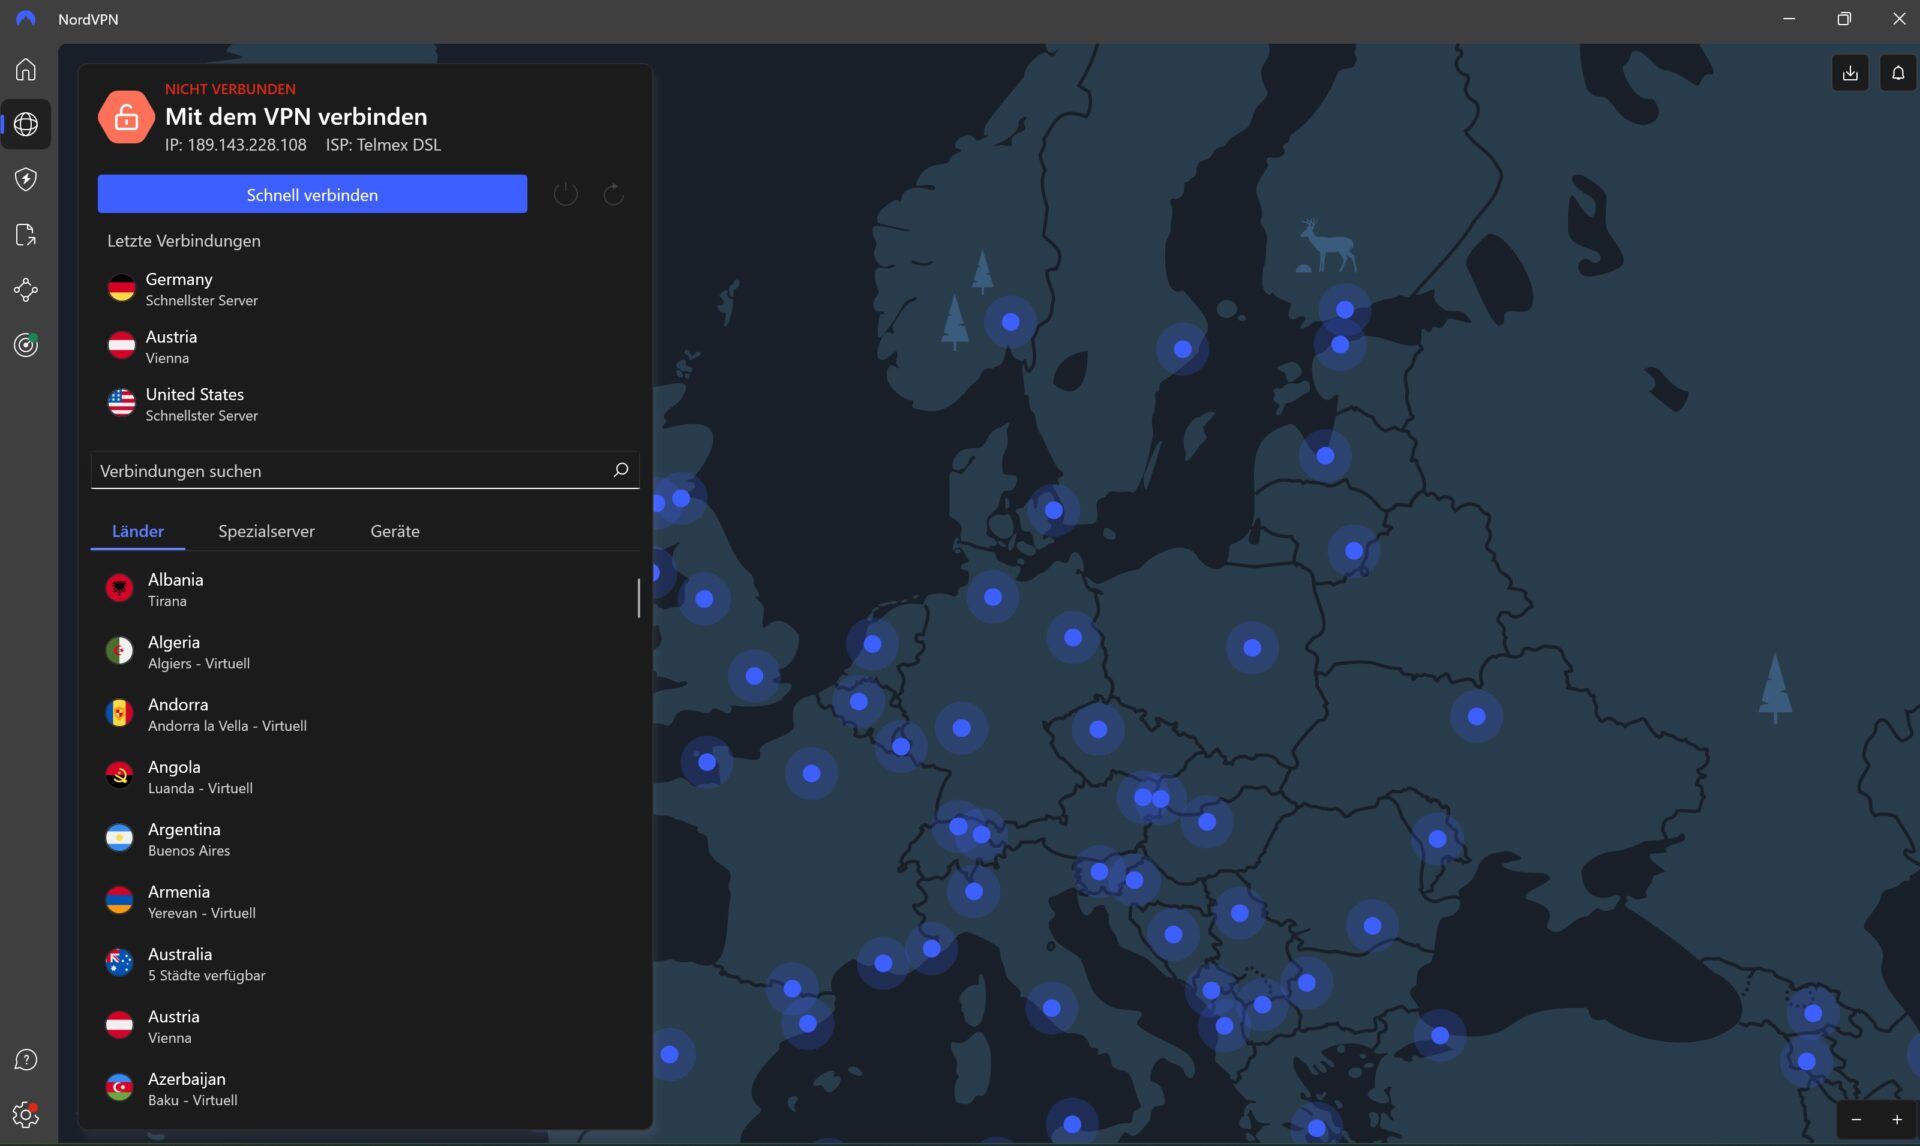Click the Letzte Verbindungen heading
Screen dimensions: 1920x1146
pos(184,241)
